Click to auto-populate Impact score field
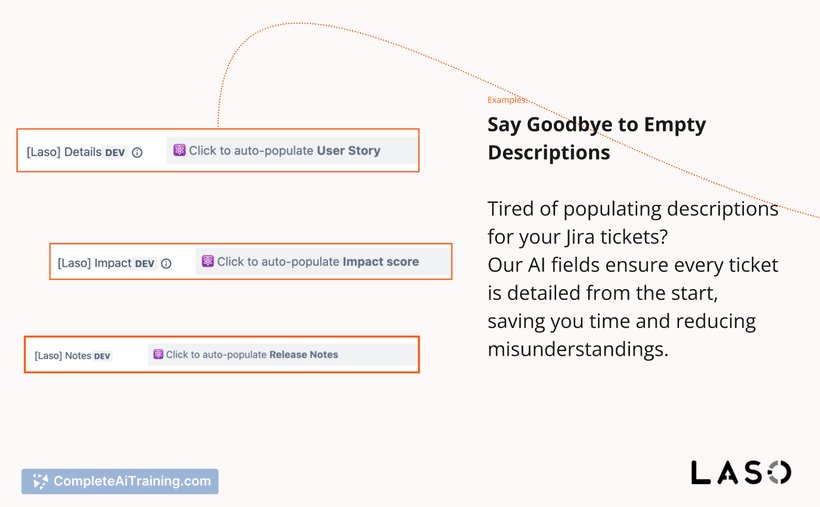Image resolution: width=820 pixels, height=507 pixels. point(323,262)
